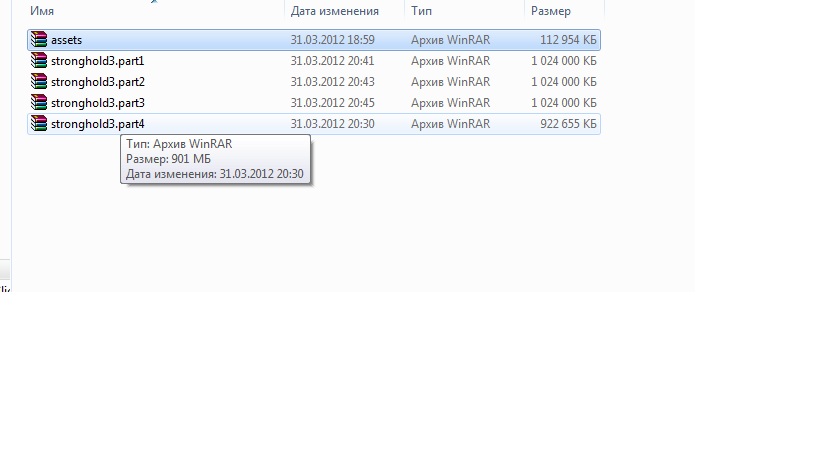Click the stronghold3.part1 archive icon

(x=39, y=61)
